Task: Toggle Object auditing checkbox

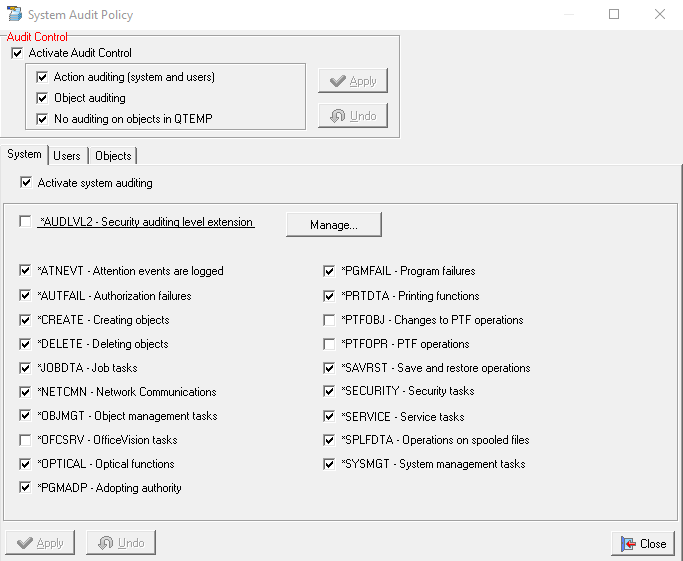Action: point(42,98)
